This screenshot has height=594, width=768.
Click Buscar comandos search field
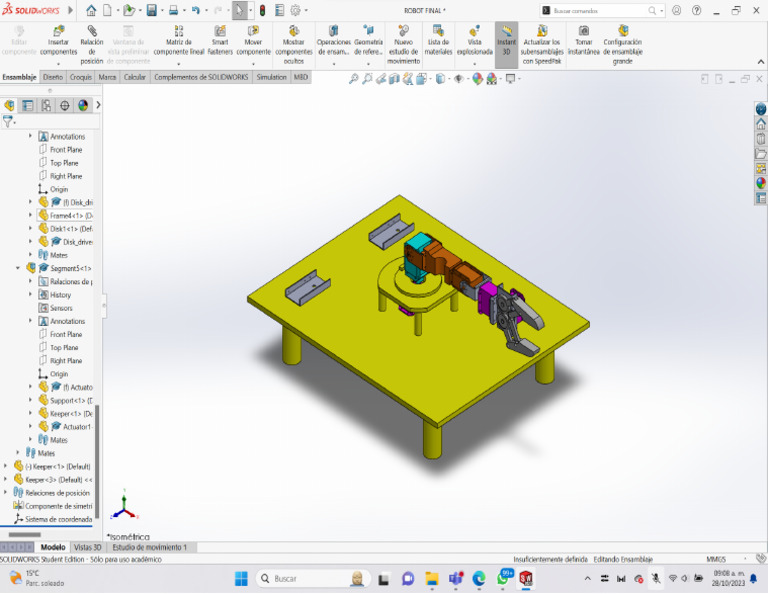coord(600,10)
